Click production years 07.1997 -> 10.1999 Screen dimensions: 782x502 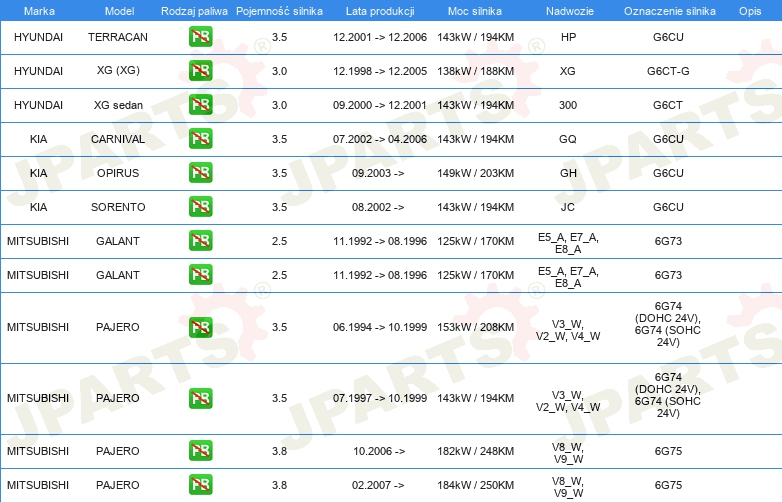tap(380, 398)
